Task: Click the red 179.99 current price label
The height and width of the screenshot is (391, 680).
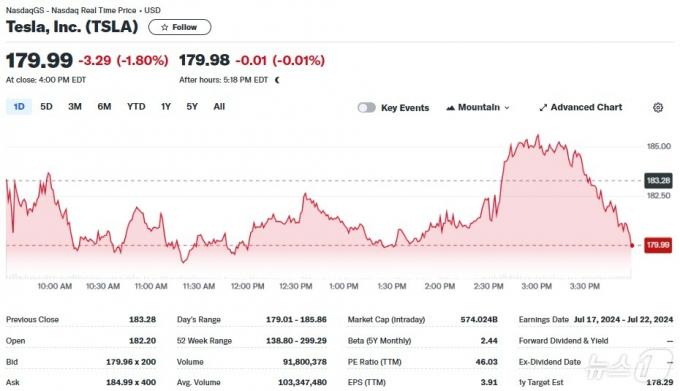Action: tap(658, 245)
